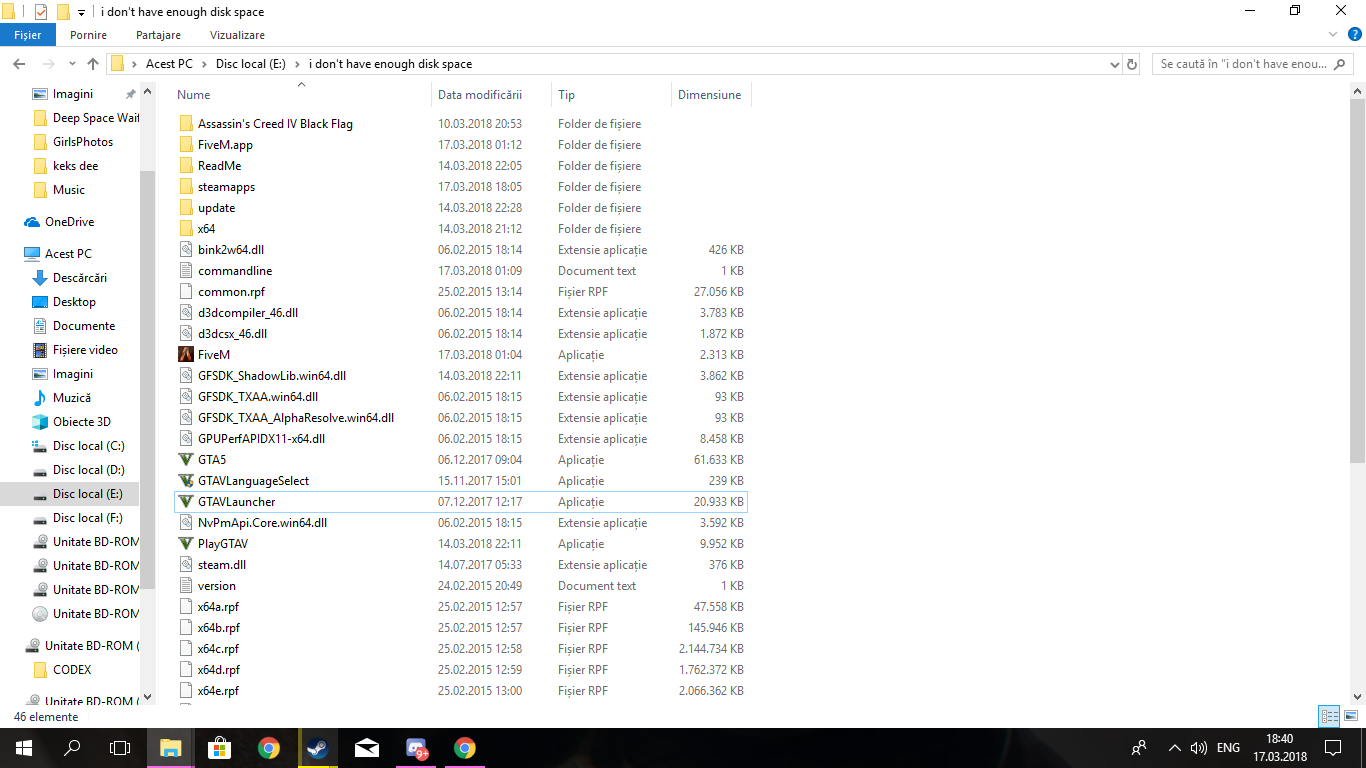Click the refresh icon beside the address bar
The image size is (1366, 768).
(x=1132, y=64)
